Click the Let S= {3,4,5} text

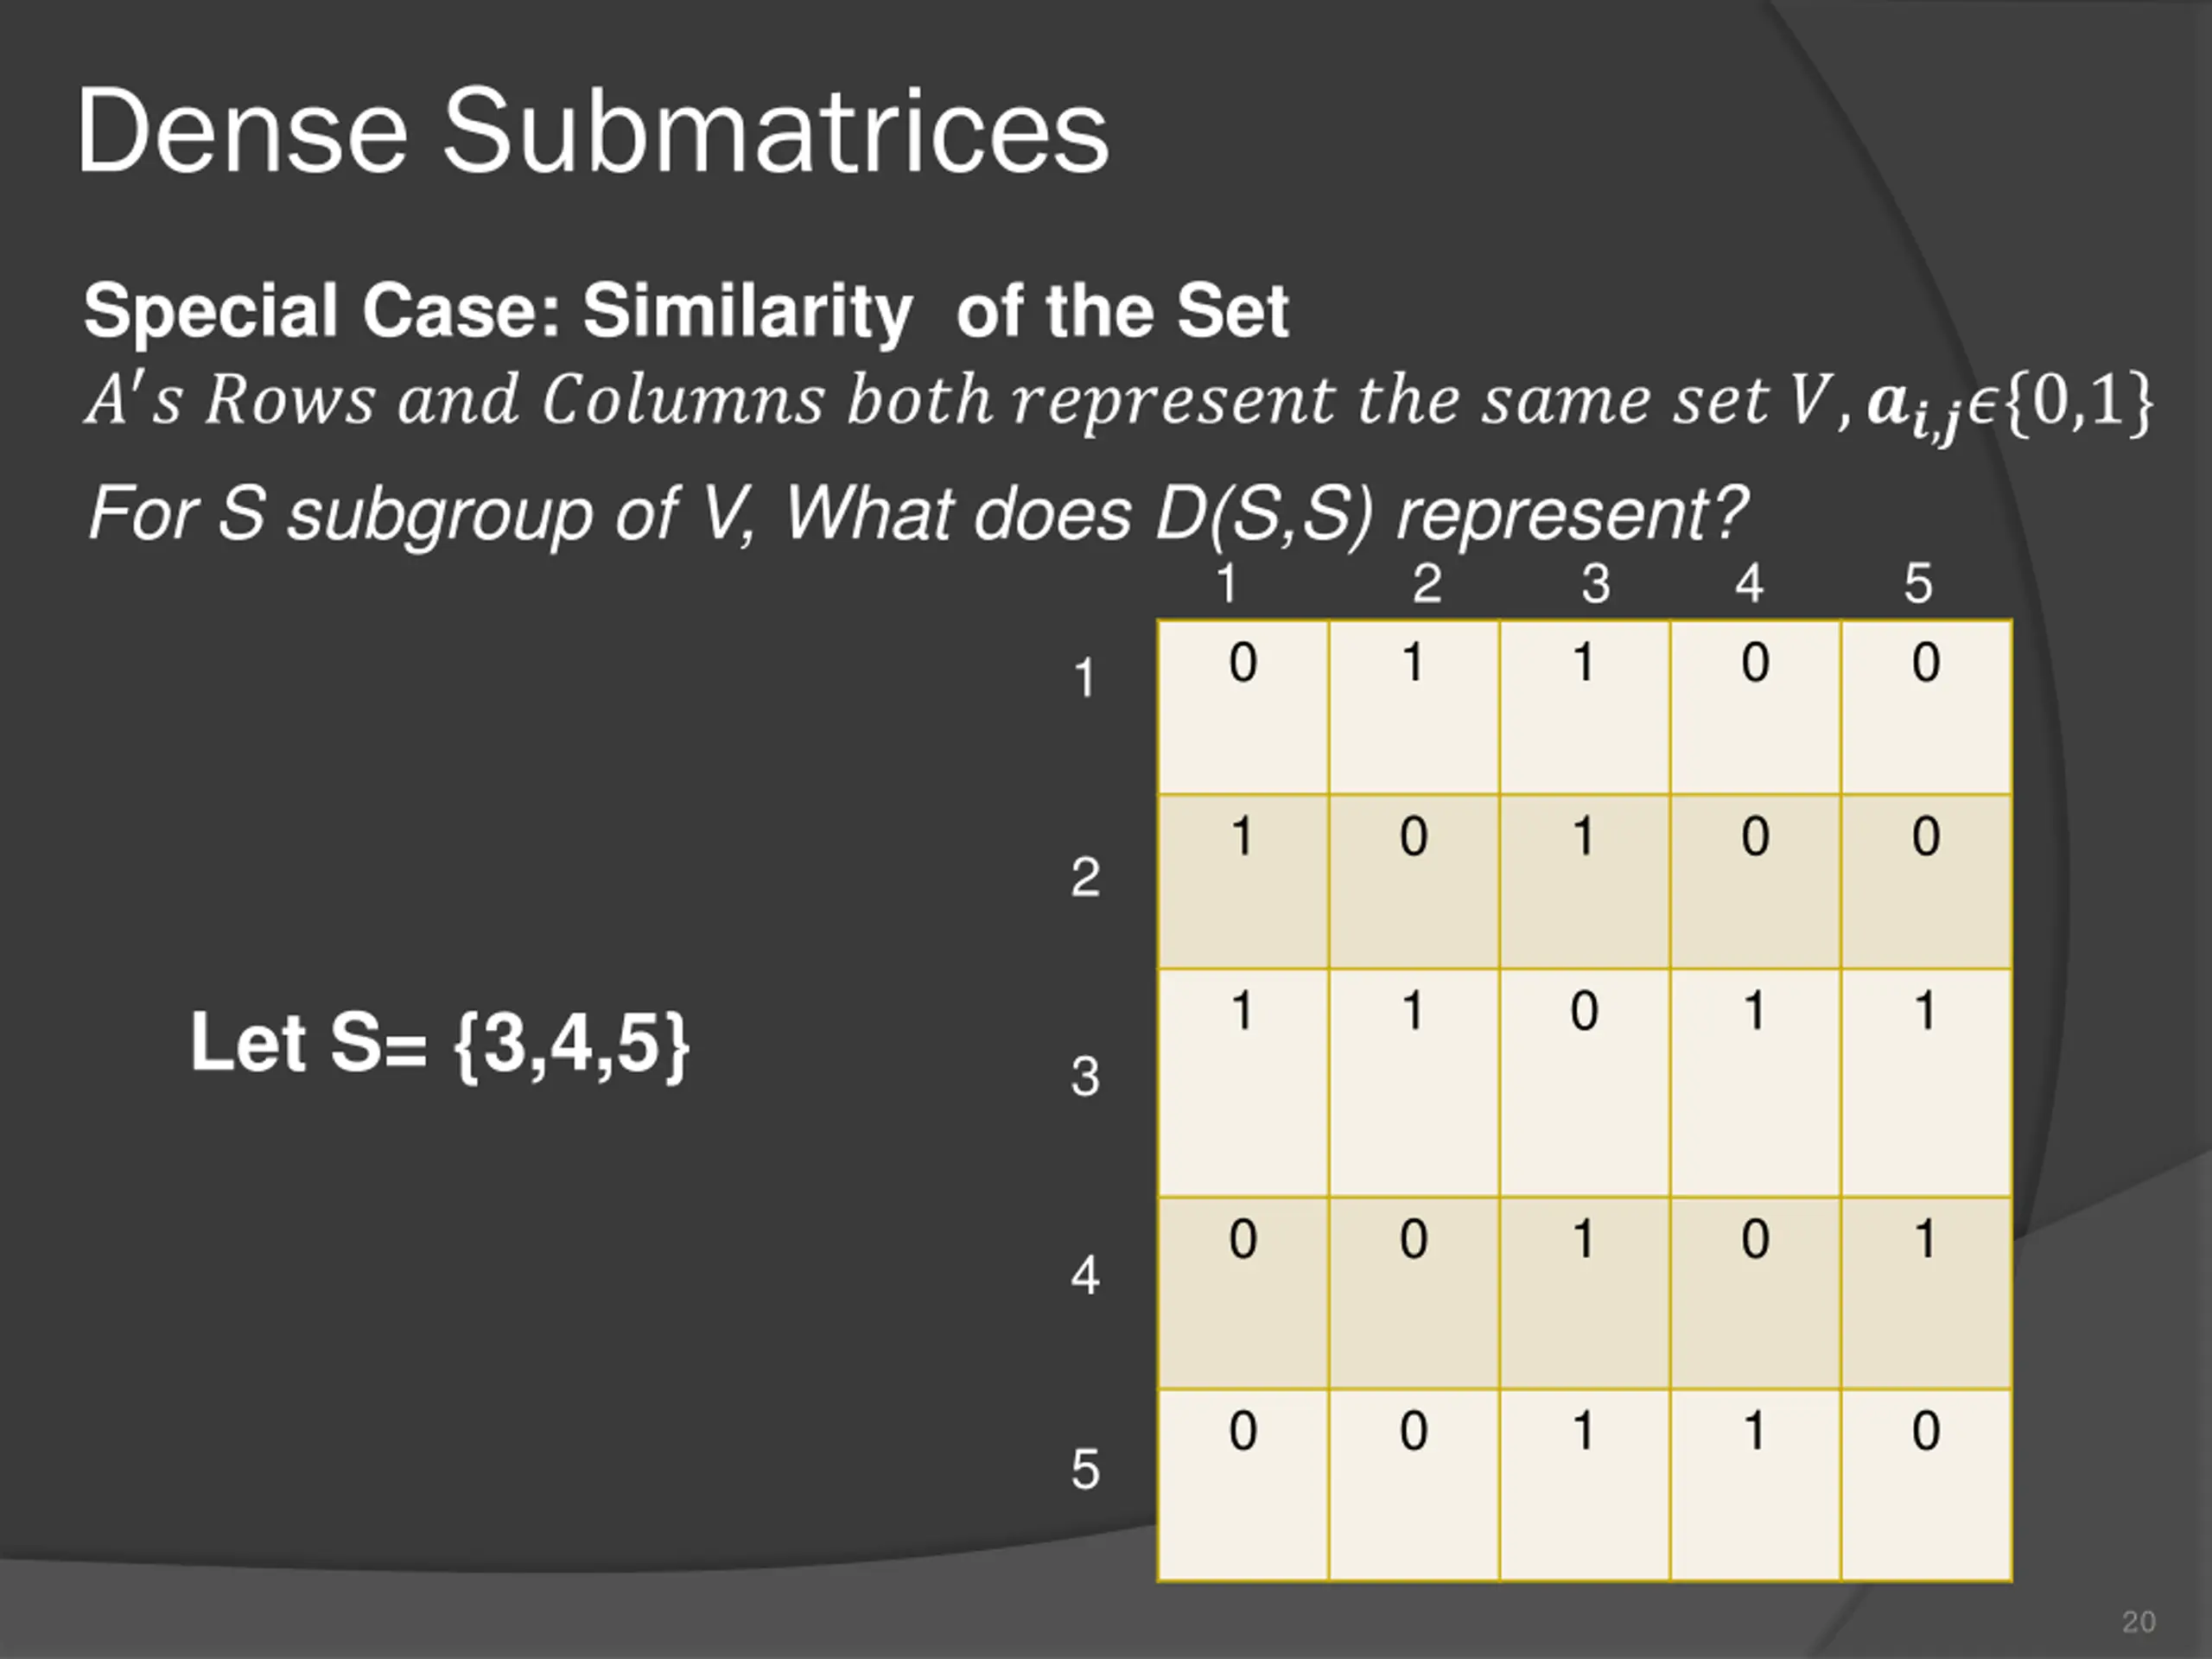[x=440, y=1045]
